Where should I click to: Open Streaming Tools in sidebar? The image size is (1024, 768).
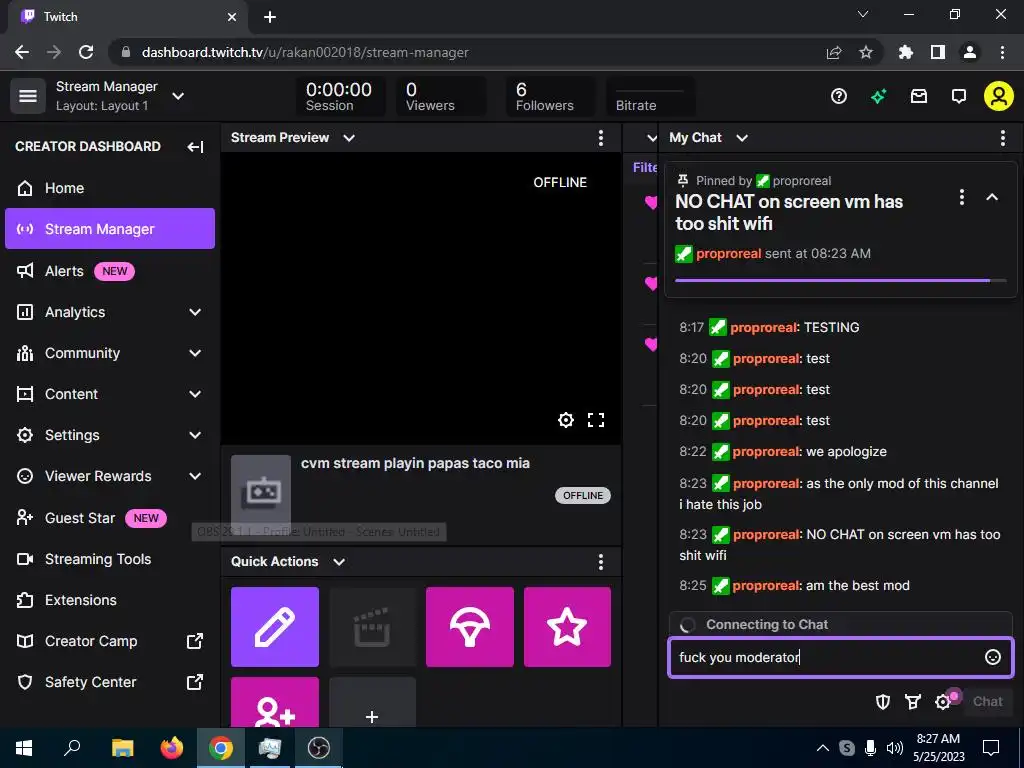tap(110, 559)
